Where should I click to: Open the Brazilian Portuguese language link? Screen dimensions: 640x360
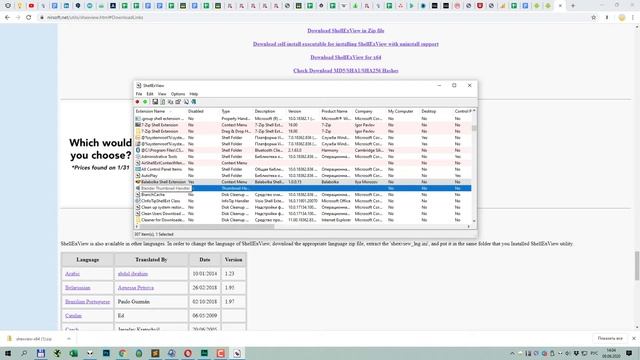click(87, 302)
